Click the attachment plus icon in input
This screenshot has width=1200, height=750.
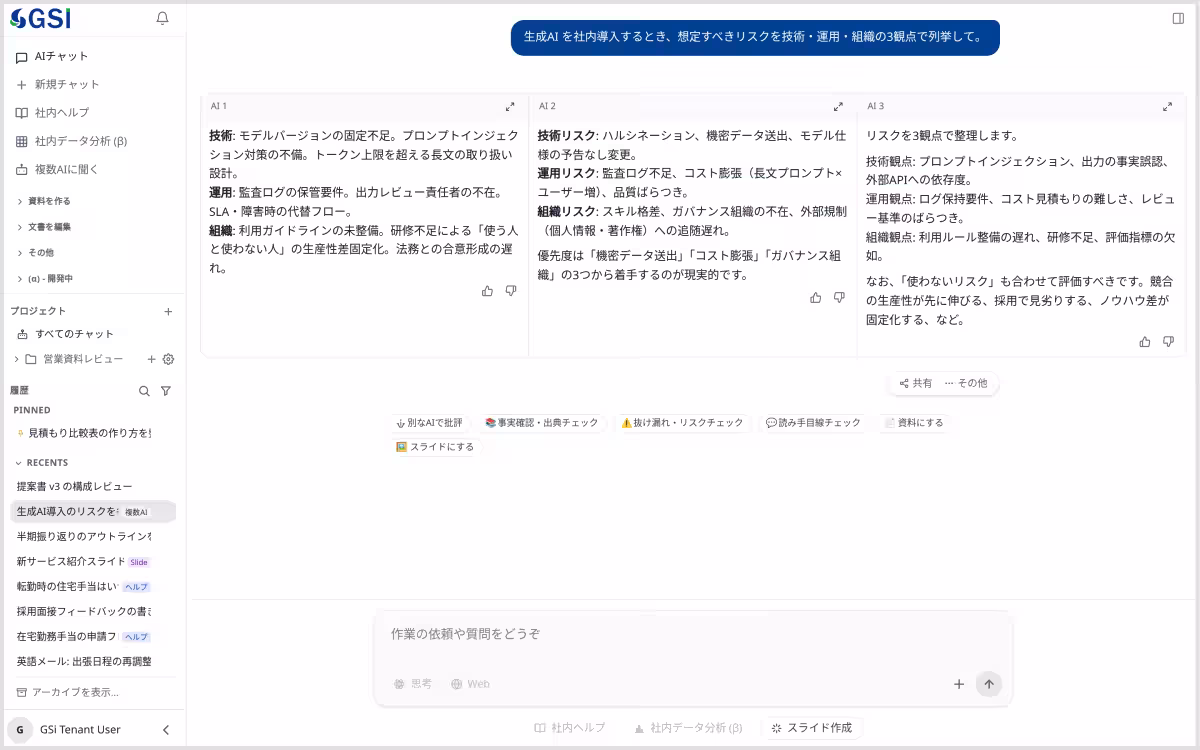coord(958,684)
